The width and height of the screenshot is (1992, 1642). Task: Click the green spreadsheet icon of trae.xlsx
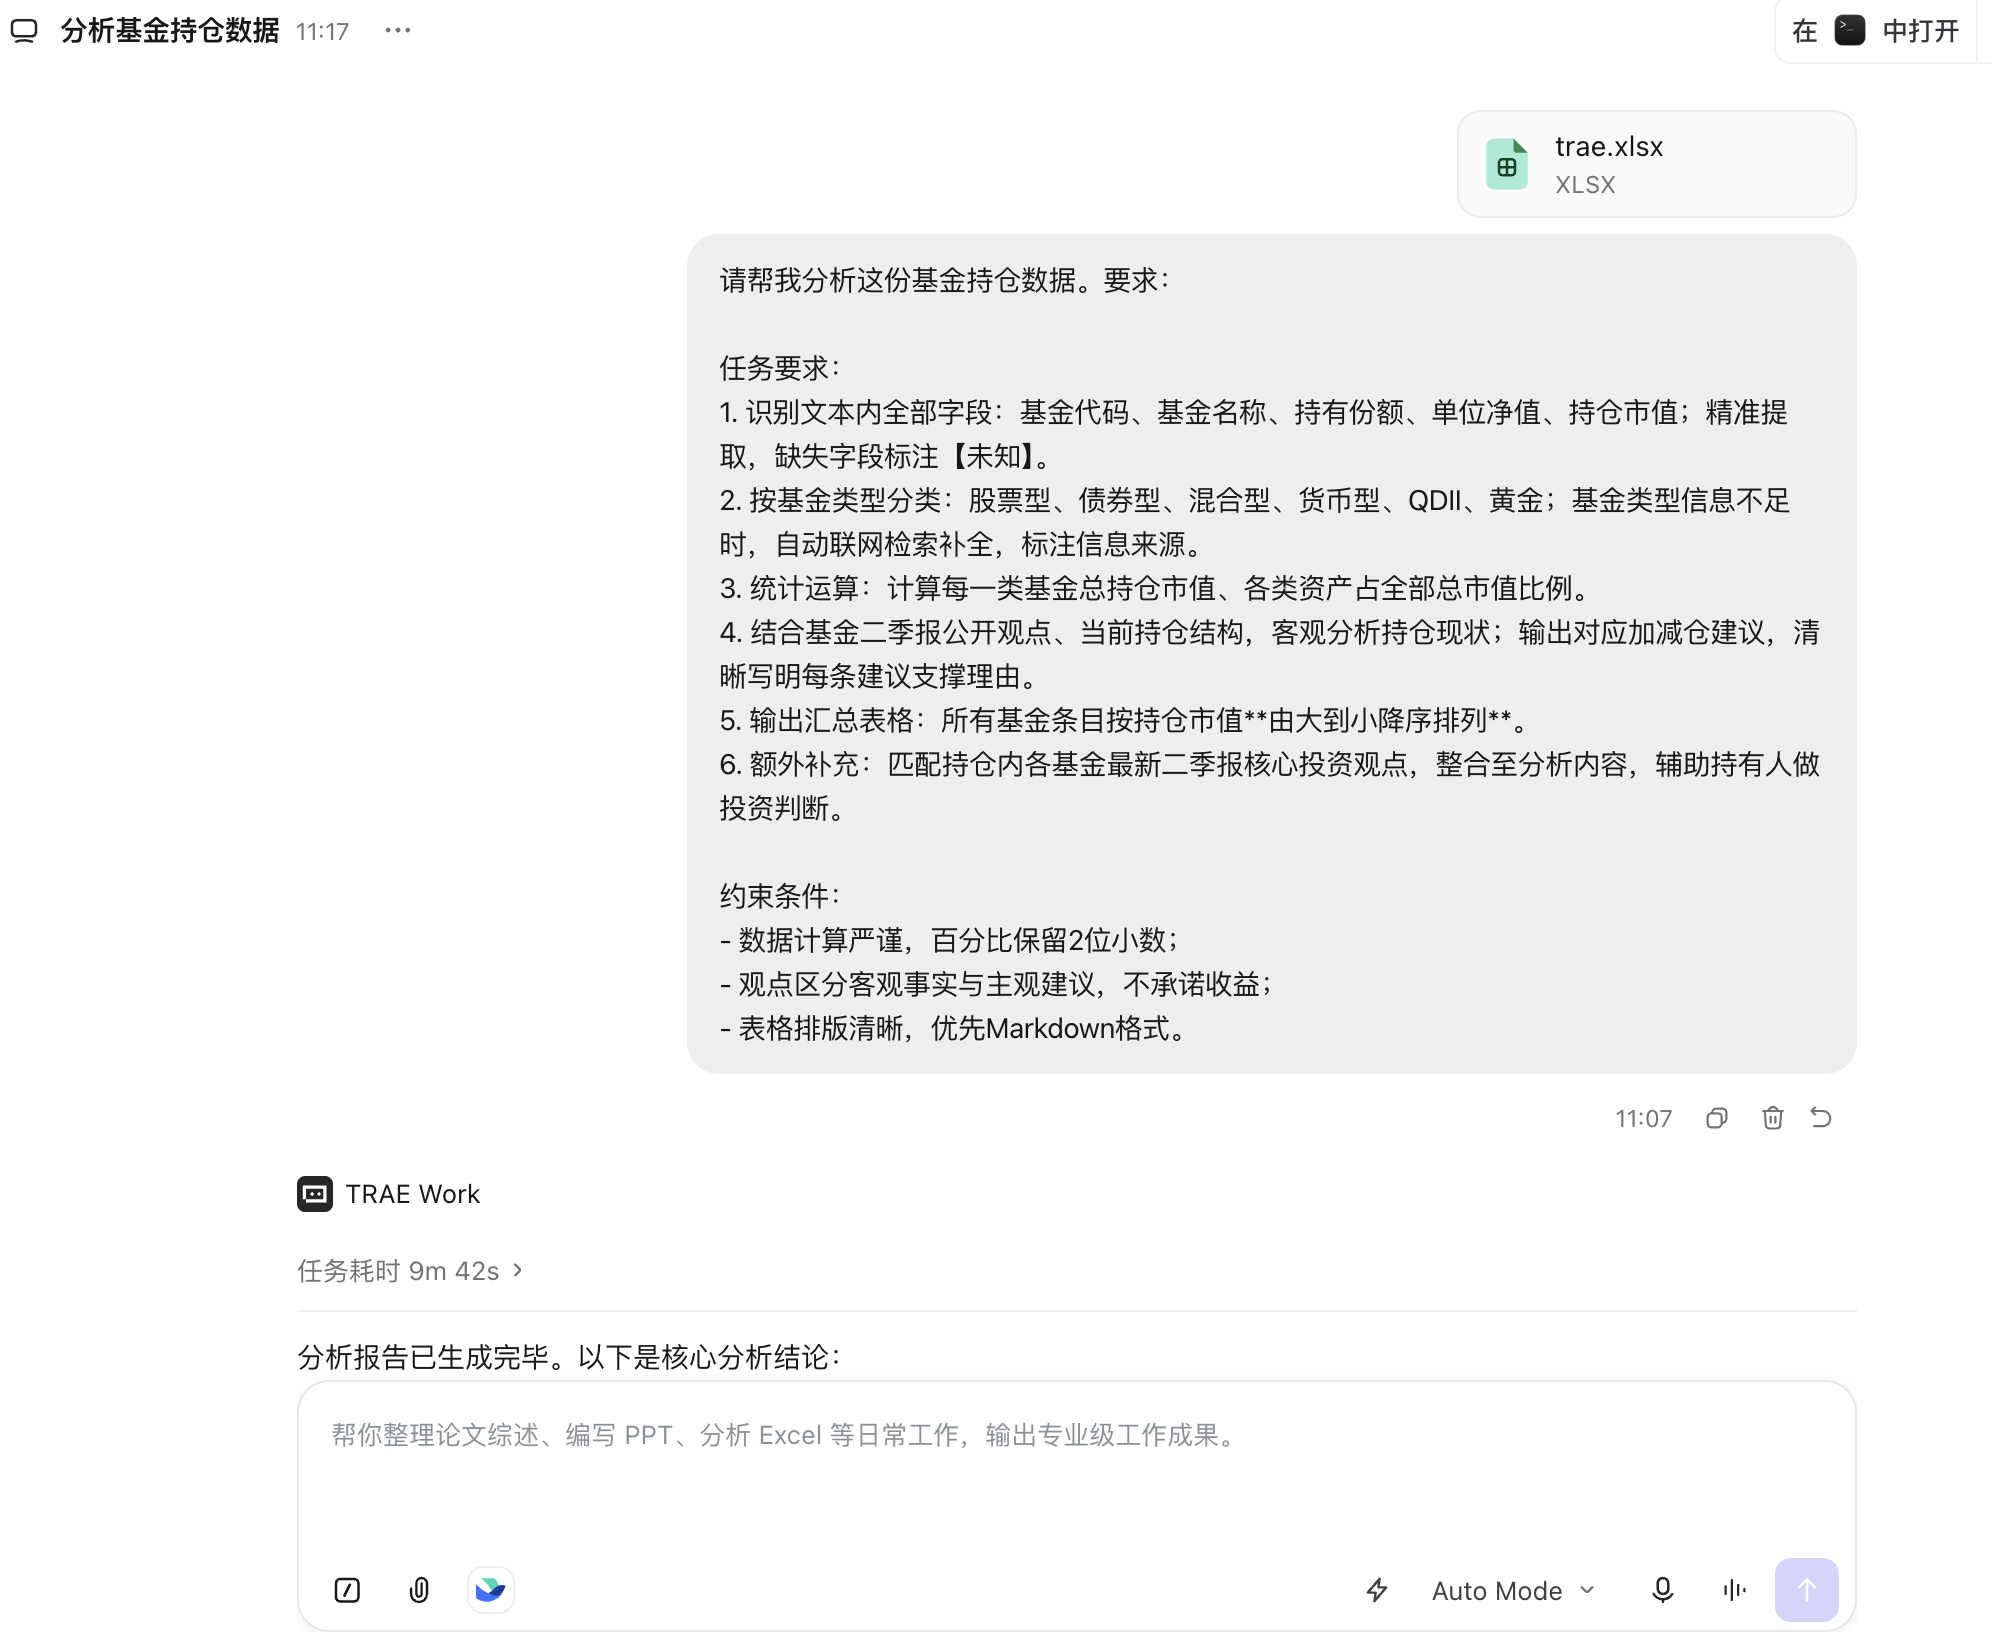point(1507,164)
